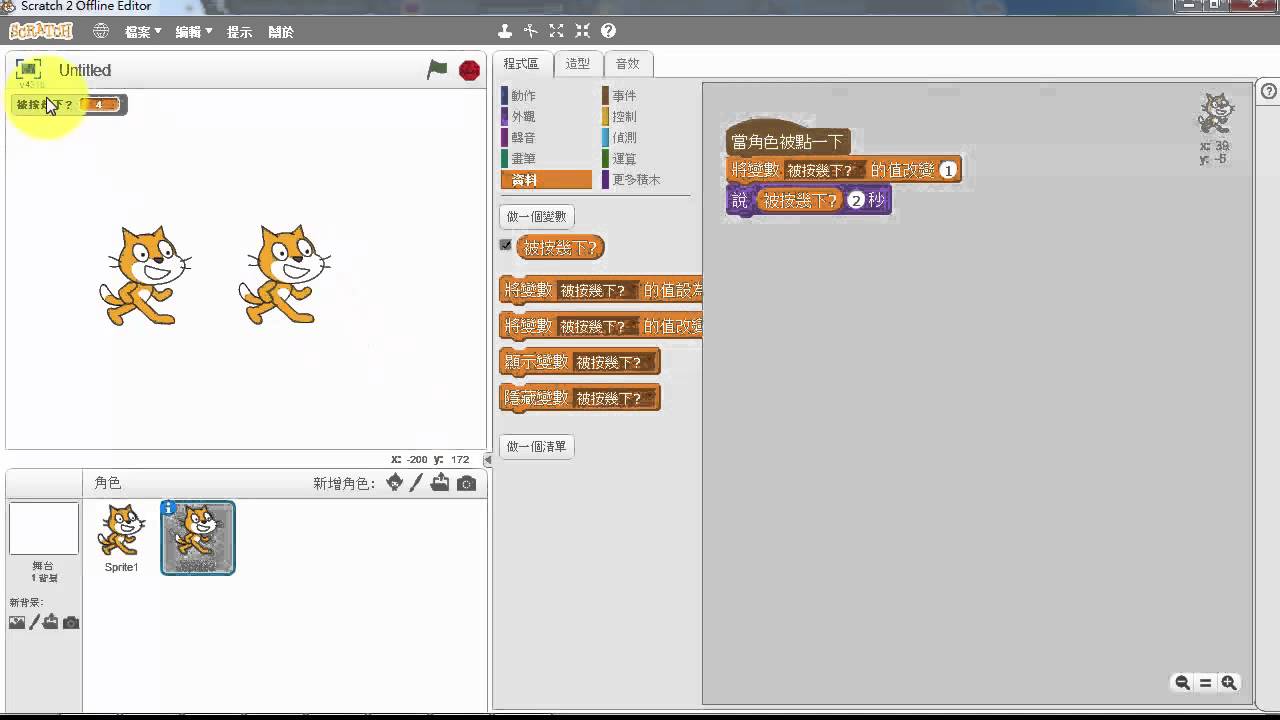Select the Shrink sprite tool

pyautogui.click(x=583, y=31)
